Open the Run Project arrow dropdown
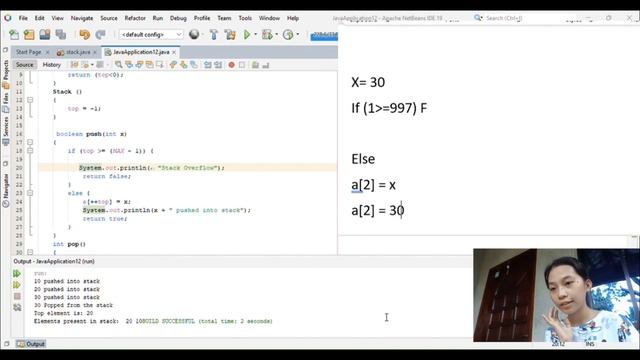Viewport: 640px width, 360px height. coord(256,35)
